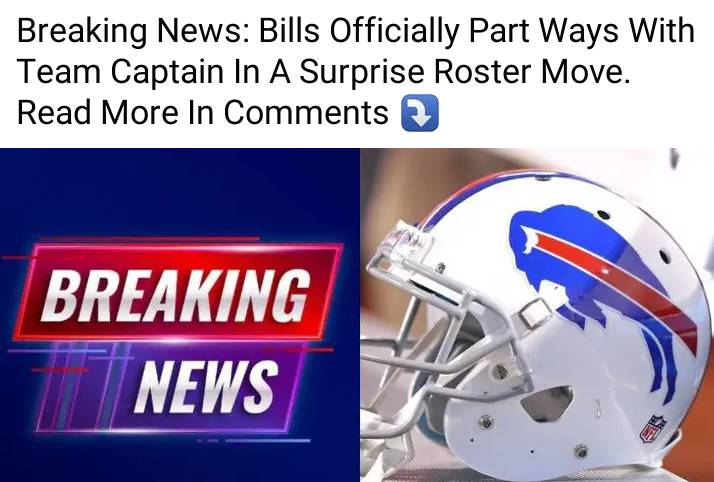714x482 pixels.
Task: Click the 'Read More In Comments' text
Action: pos(203,112)
